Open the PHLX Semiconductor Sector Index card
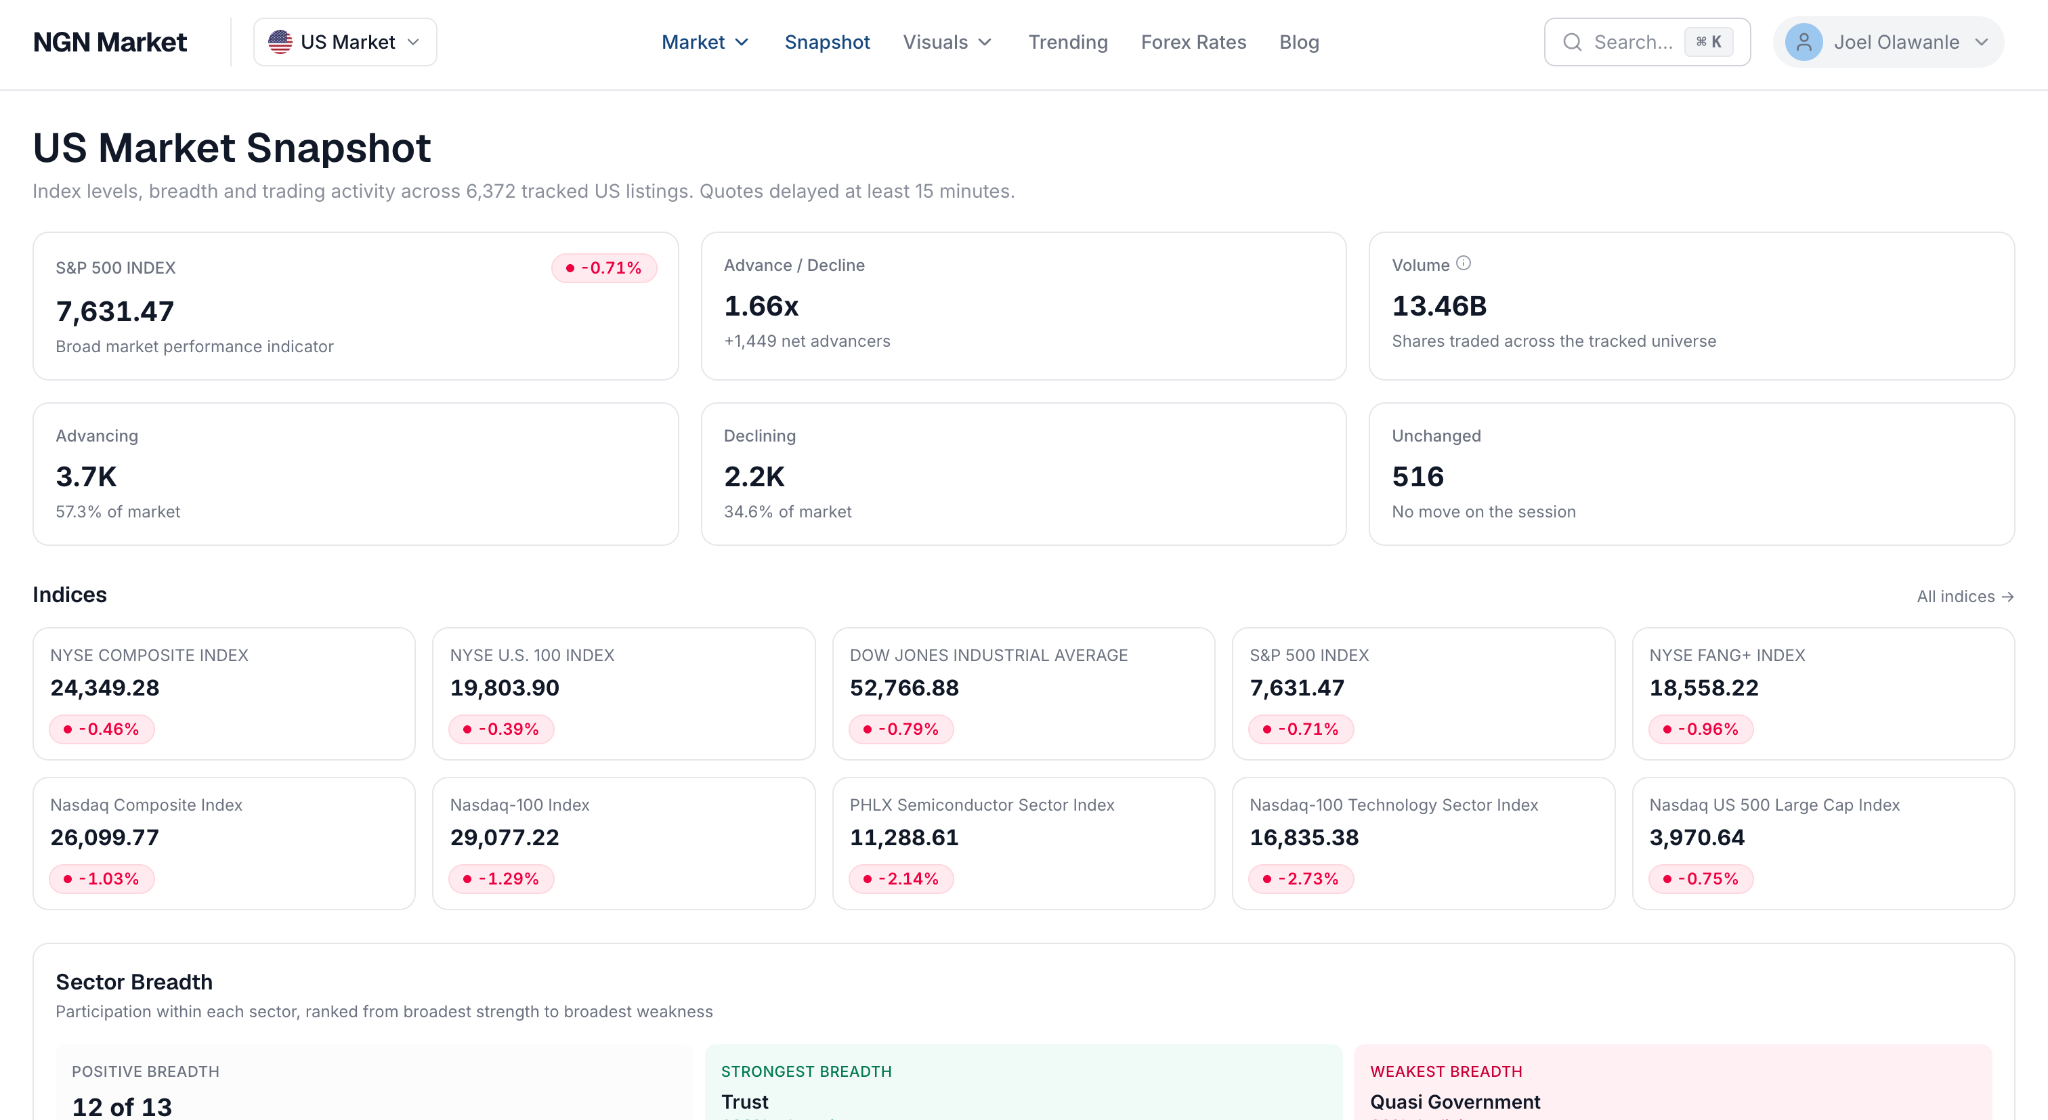Viewport: 2048px width, 1120px height. tap(1024, 844)
